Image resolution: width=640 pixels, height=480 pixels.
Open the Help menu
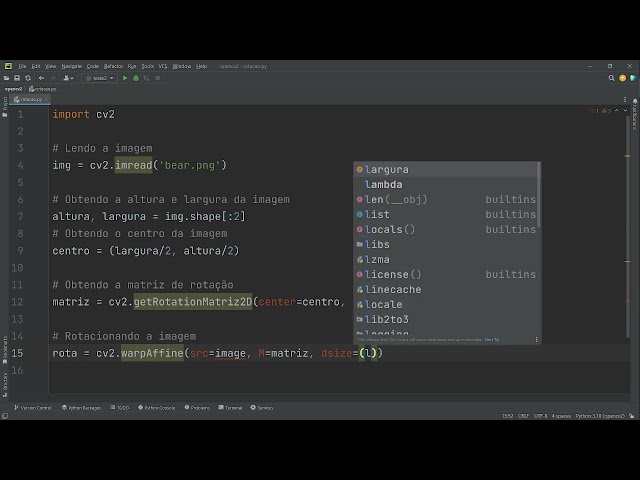[202, 66]
